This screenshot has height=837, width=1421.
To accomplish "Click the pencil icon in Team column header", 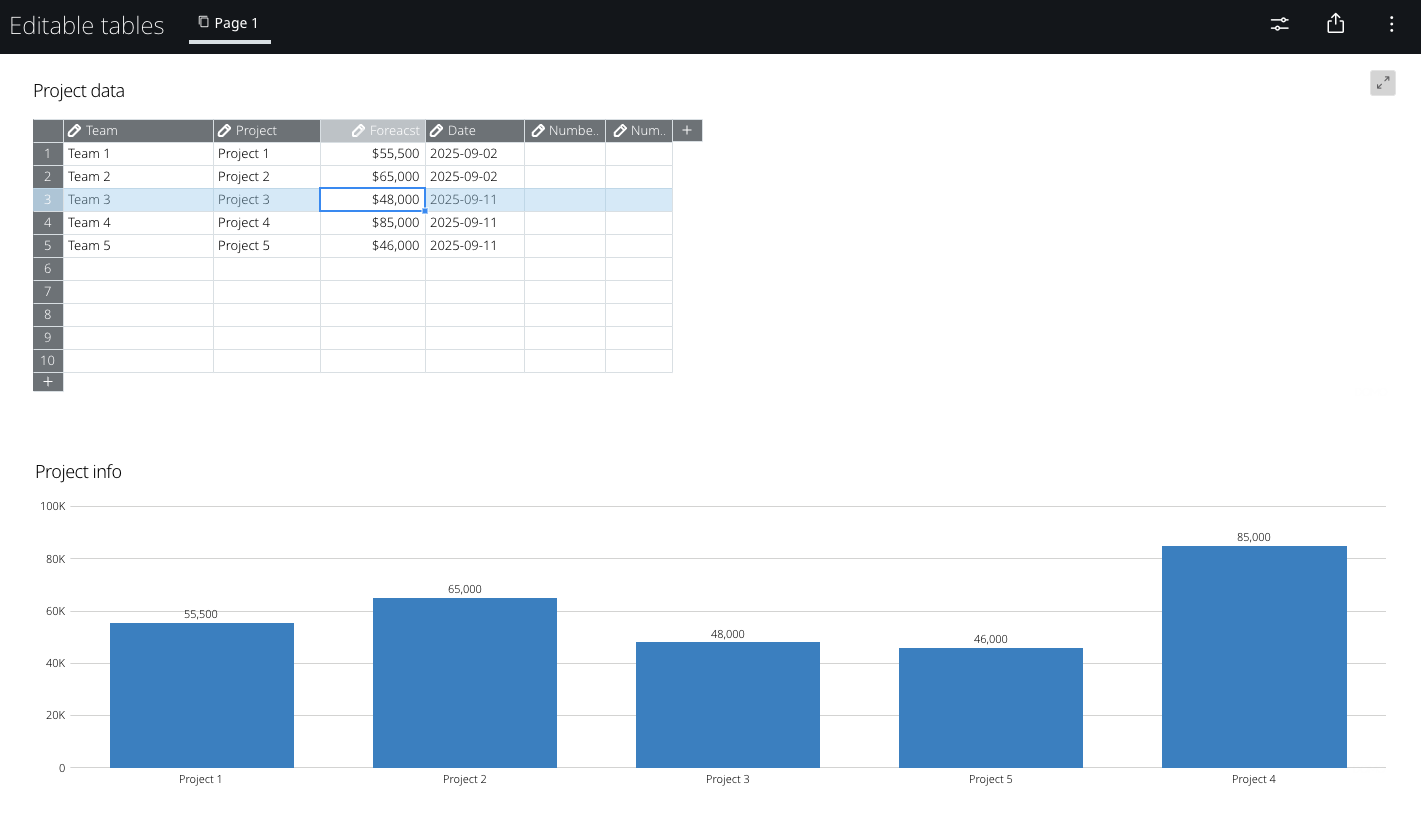I will [75, 131].
